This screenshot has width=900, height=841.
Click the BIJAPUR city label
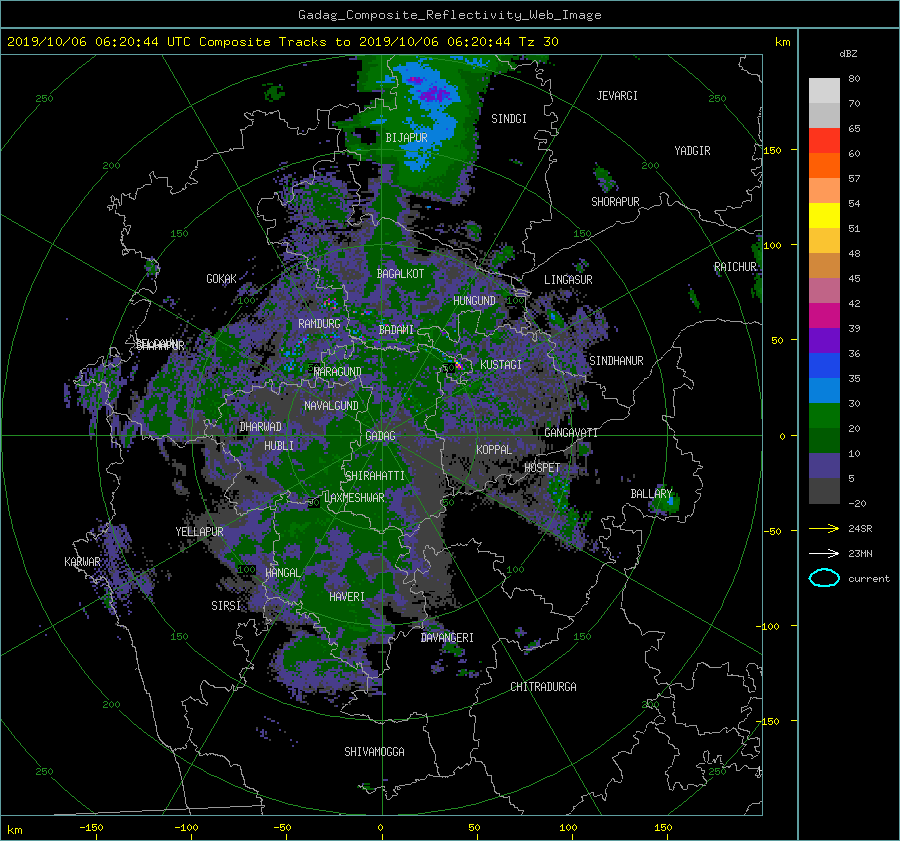(x=406, y=138)
